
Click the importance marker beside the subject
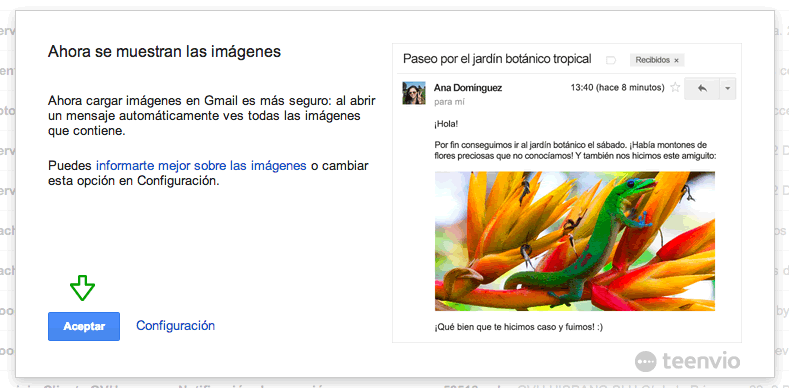(611, 60)
